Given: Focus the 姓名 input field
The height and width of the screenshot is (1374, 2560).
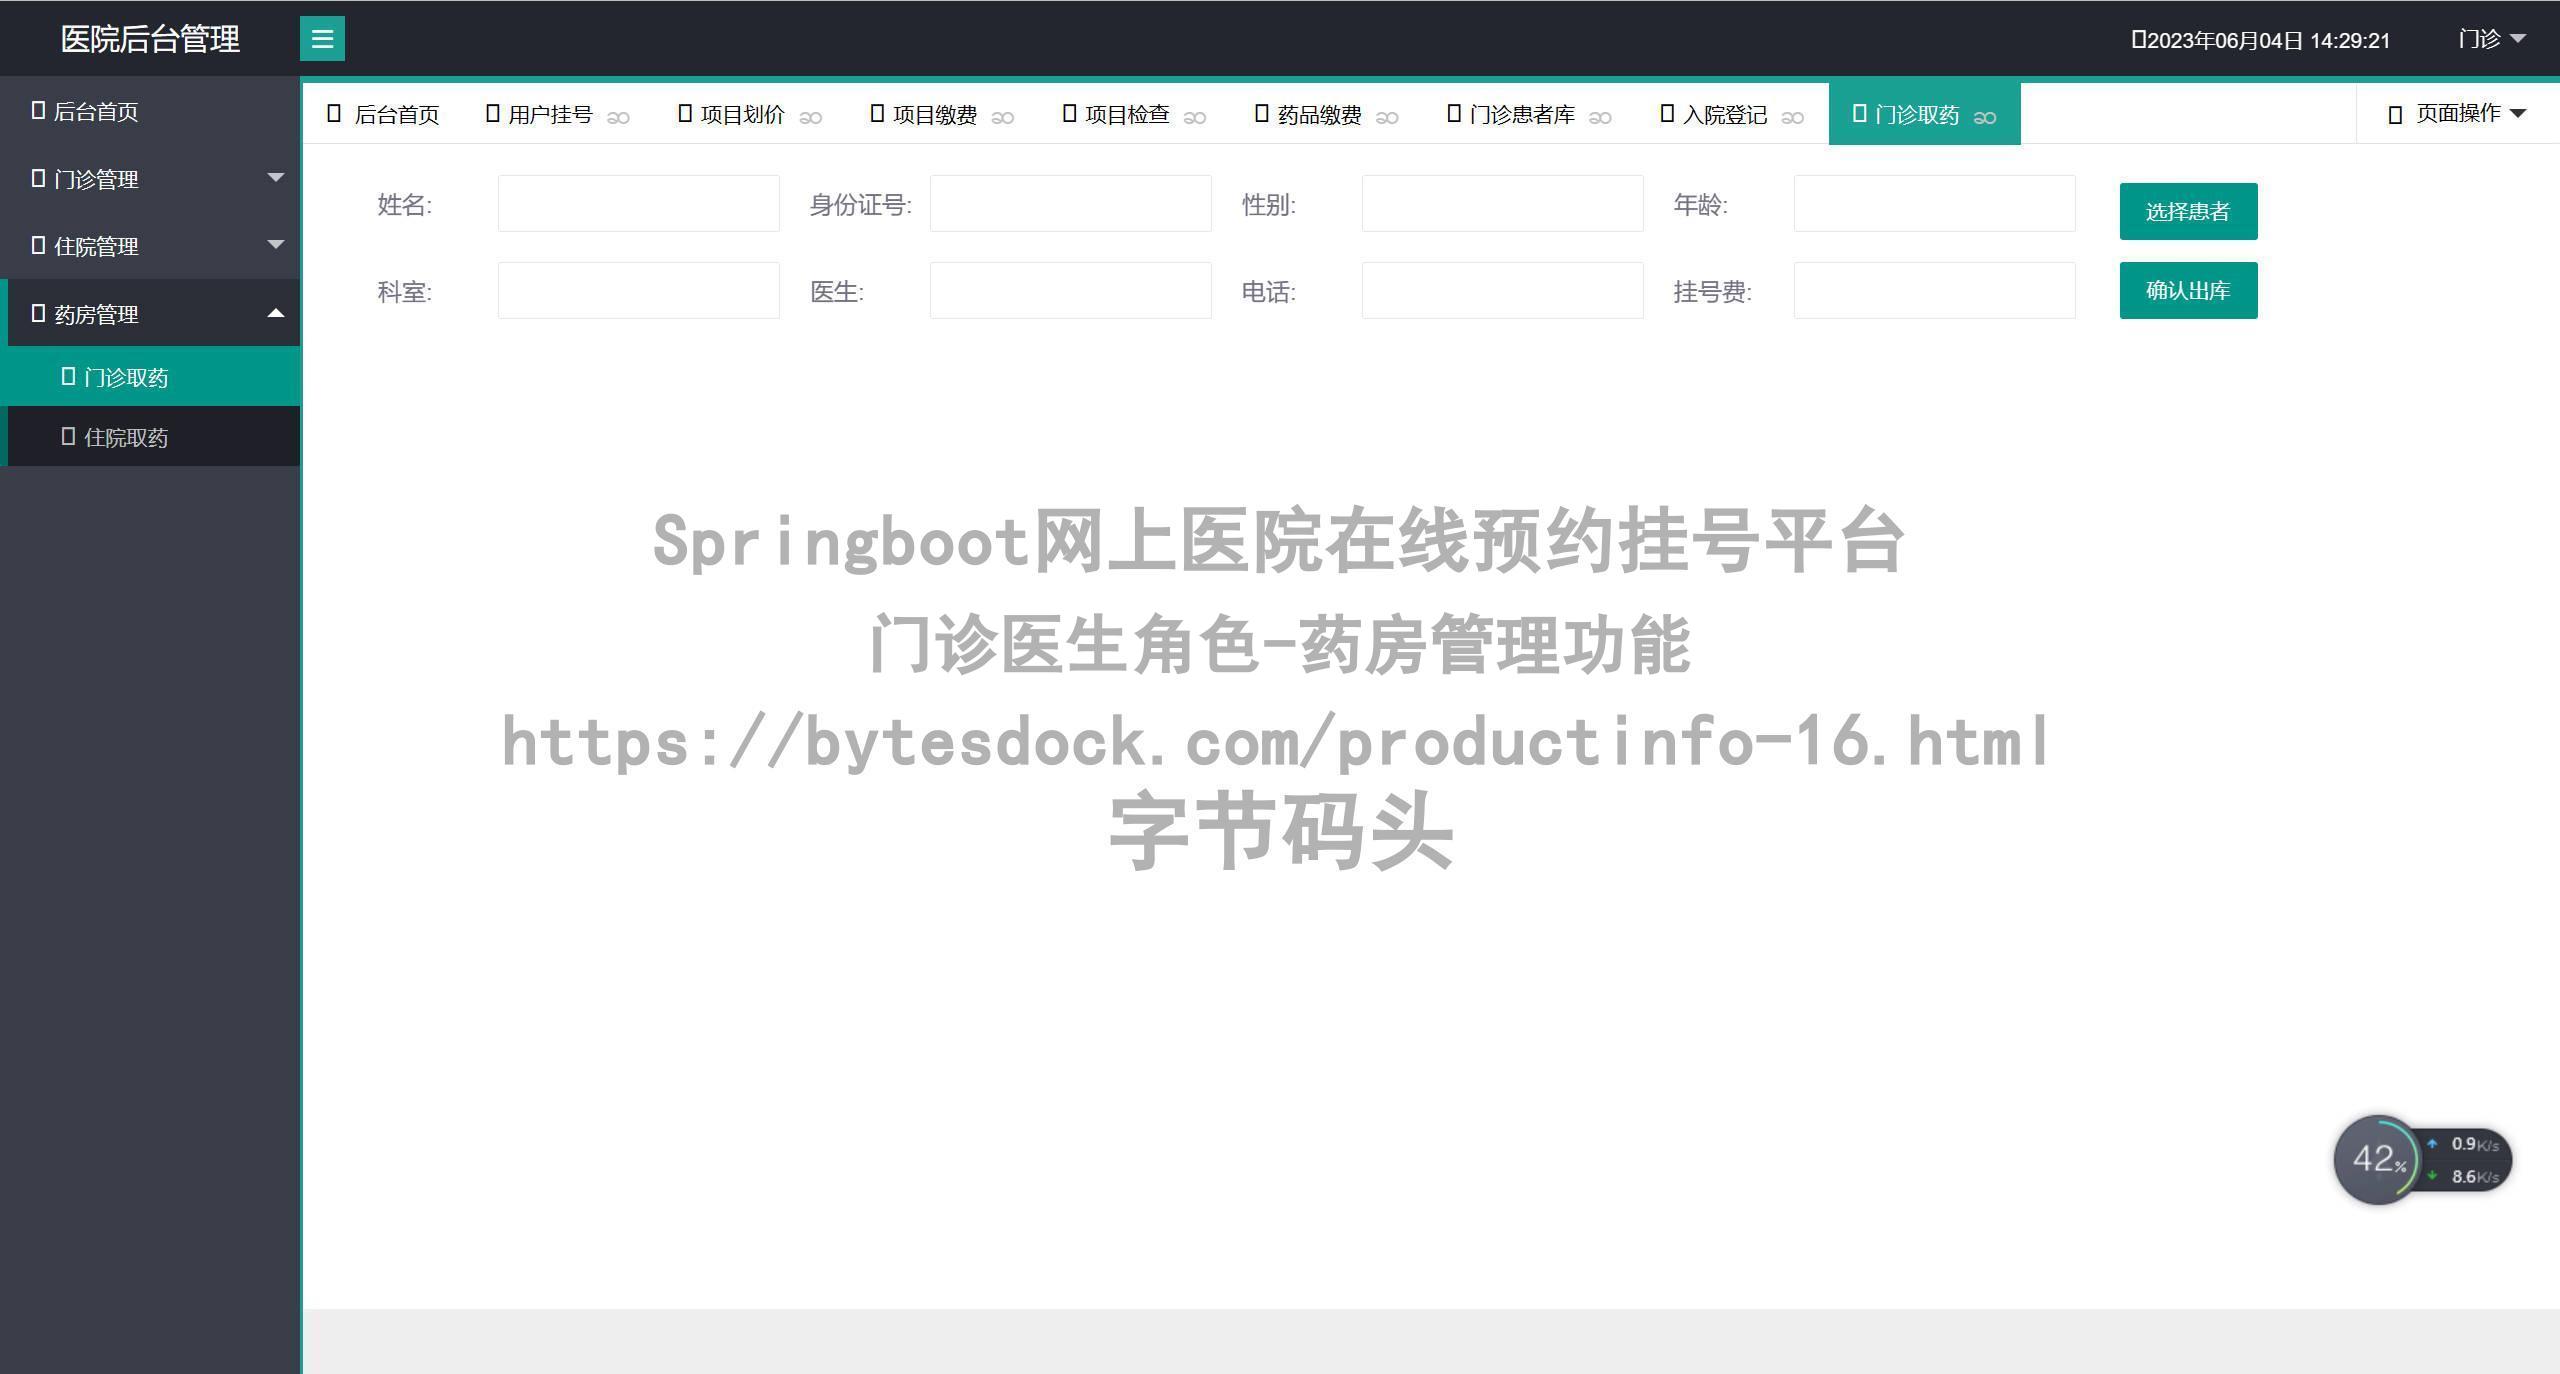Looking at the screenshot, I should tap(639, 203).
